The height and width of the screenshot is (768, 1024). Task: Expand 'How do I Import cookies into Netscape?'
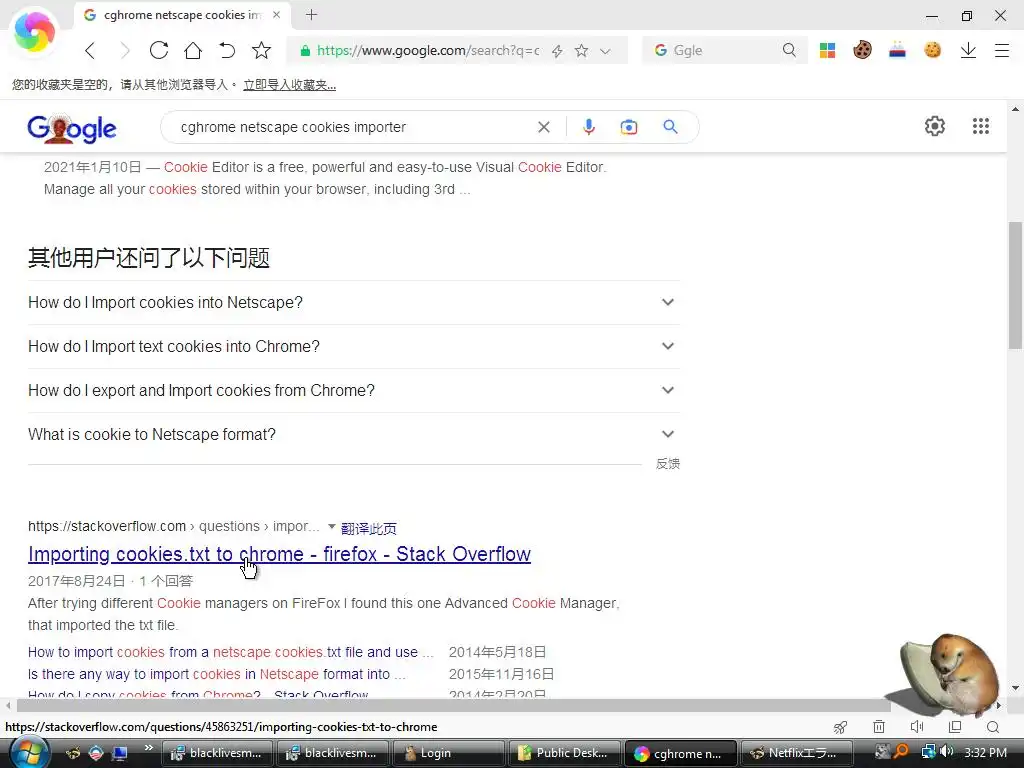coord(353,302)
